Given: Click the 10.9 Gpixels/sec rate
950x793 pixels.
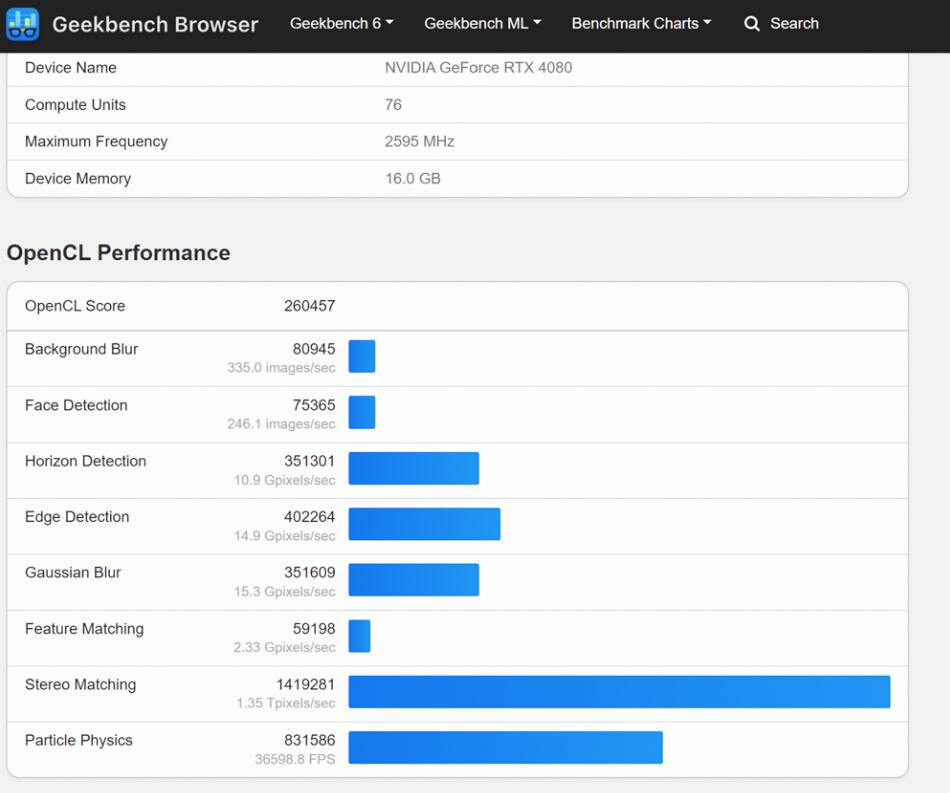Looking at the screenshot, I should (x=285, y=480).
